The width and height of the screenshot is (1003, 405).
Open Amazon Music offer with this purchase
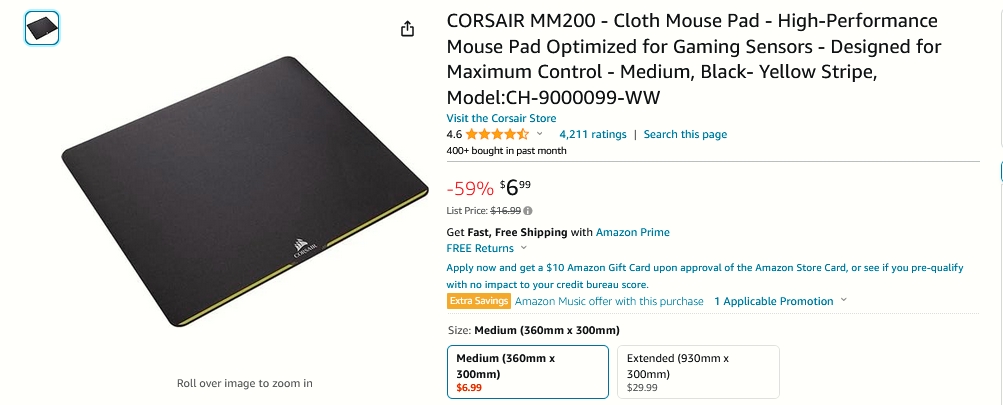(609, 301)
